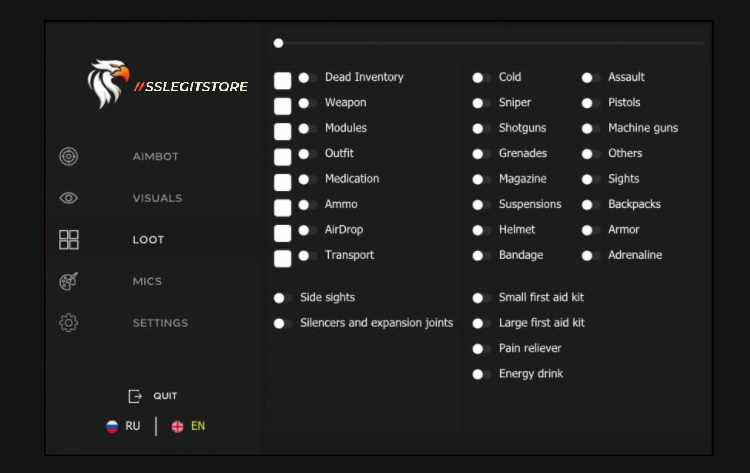Open the color swatch beside AirDrop
750x473 pixels.
[283, 232]
